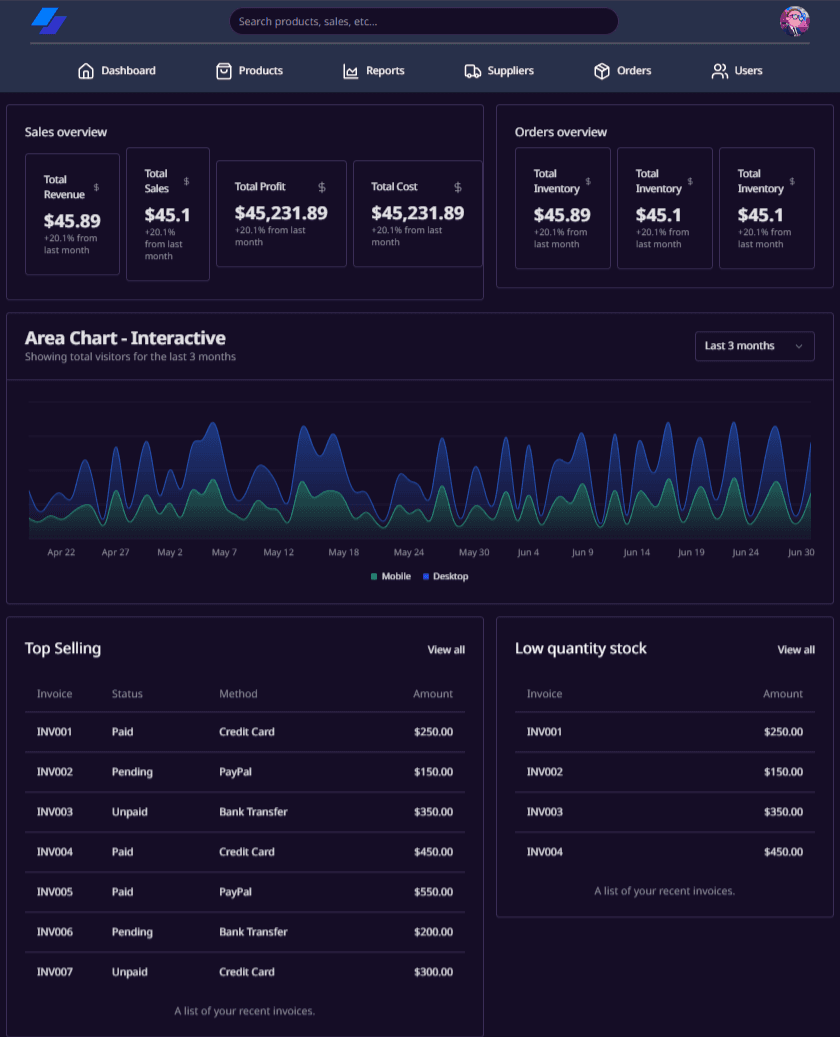
Task: Click View all in Low quantity stock
Action: click(x=796, y=649)
